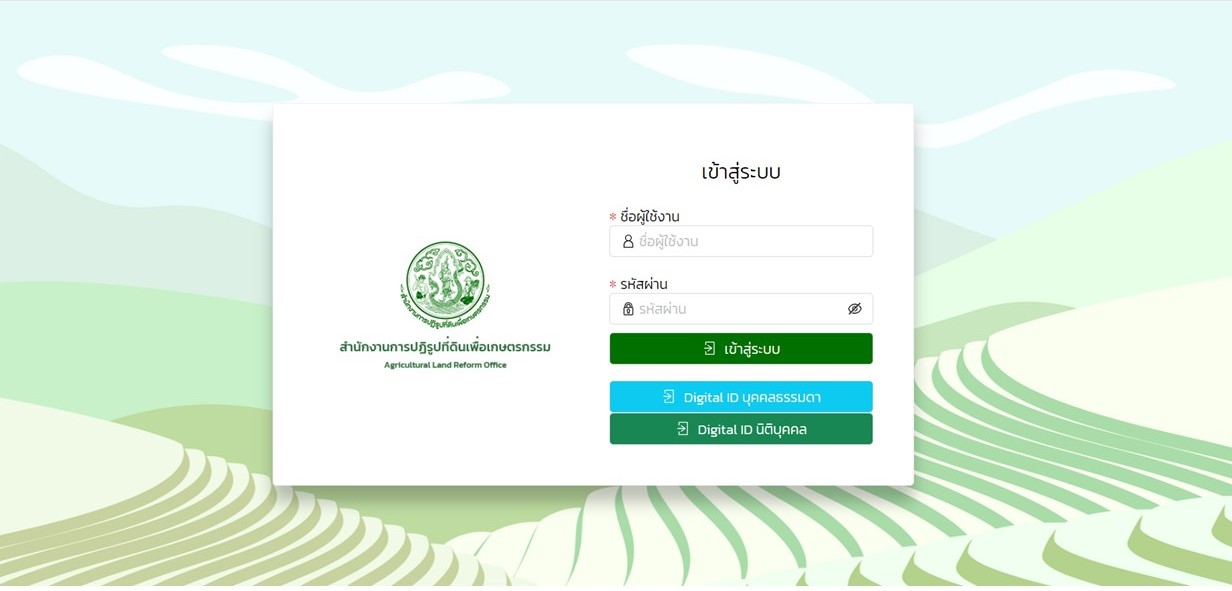Click the red asterisk beside ชื่อผู้ใช้งาน

coord(613,217)
